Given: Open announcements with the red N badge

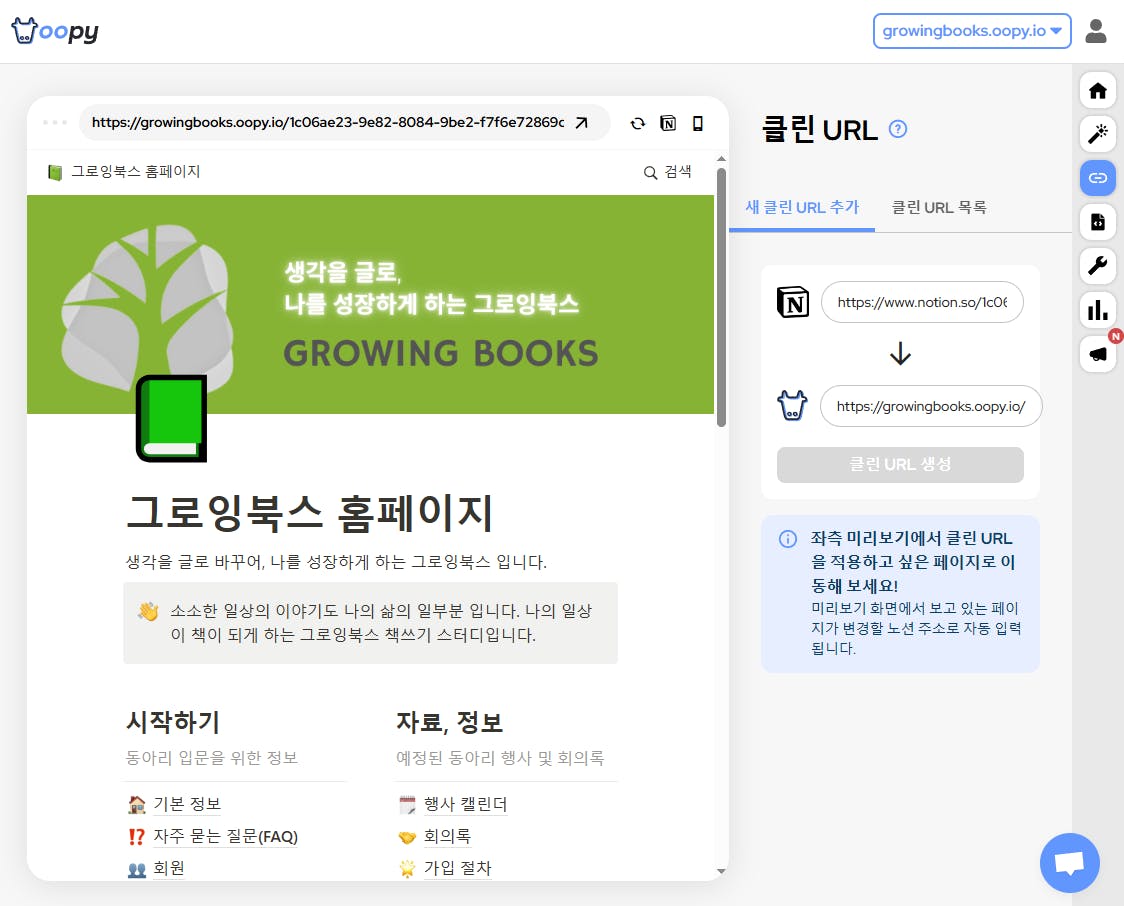Looking at the screenshot, I should click(1097, 354).
